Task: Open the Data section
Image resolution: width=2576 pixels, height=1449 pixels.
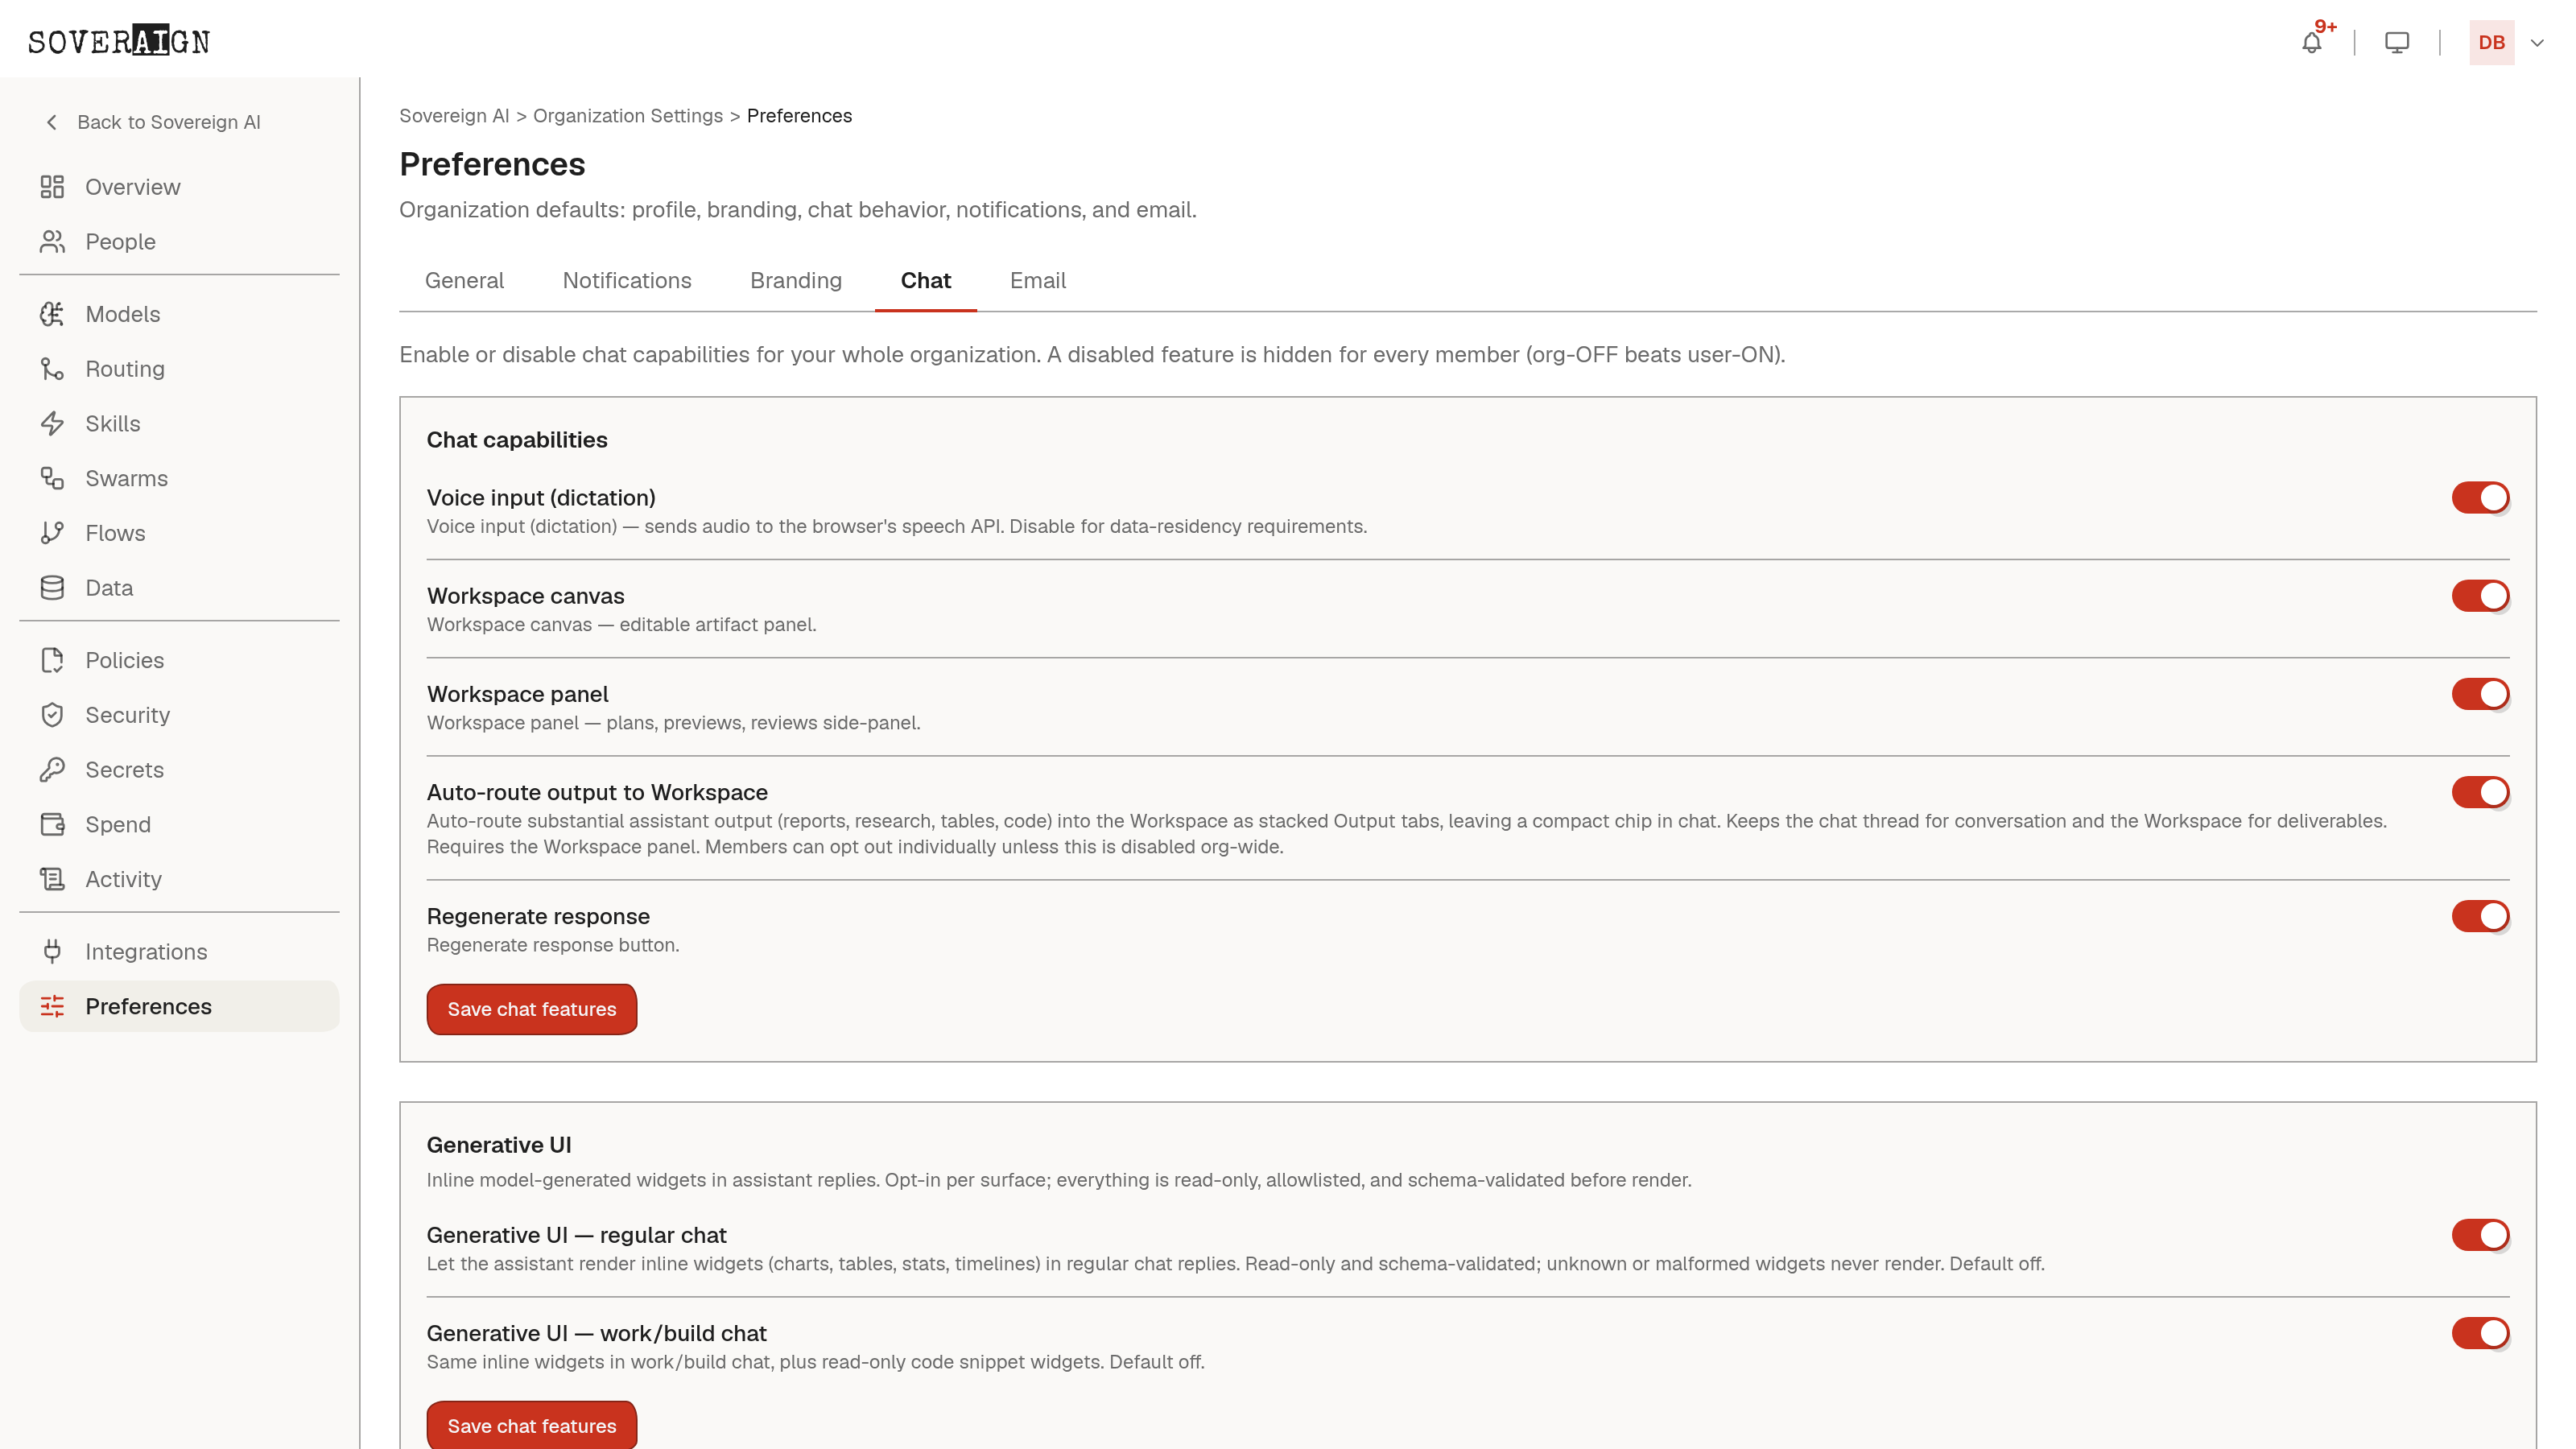Action: (x=179, y=588)
